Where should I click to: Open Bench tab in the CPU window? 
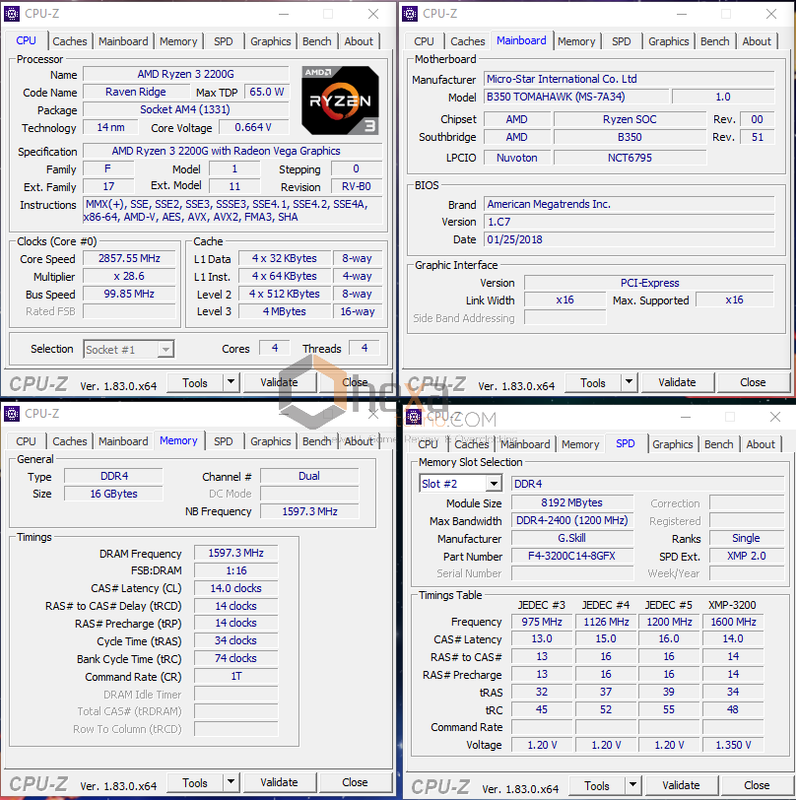coord(317,41)
